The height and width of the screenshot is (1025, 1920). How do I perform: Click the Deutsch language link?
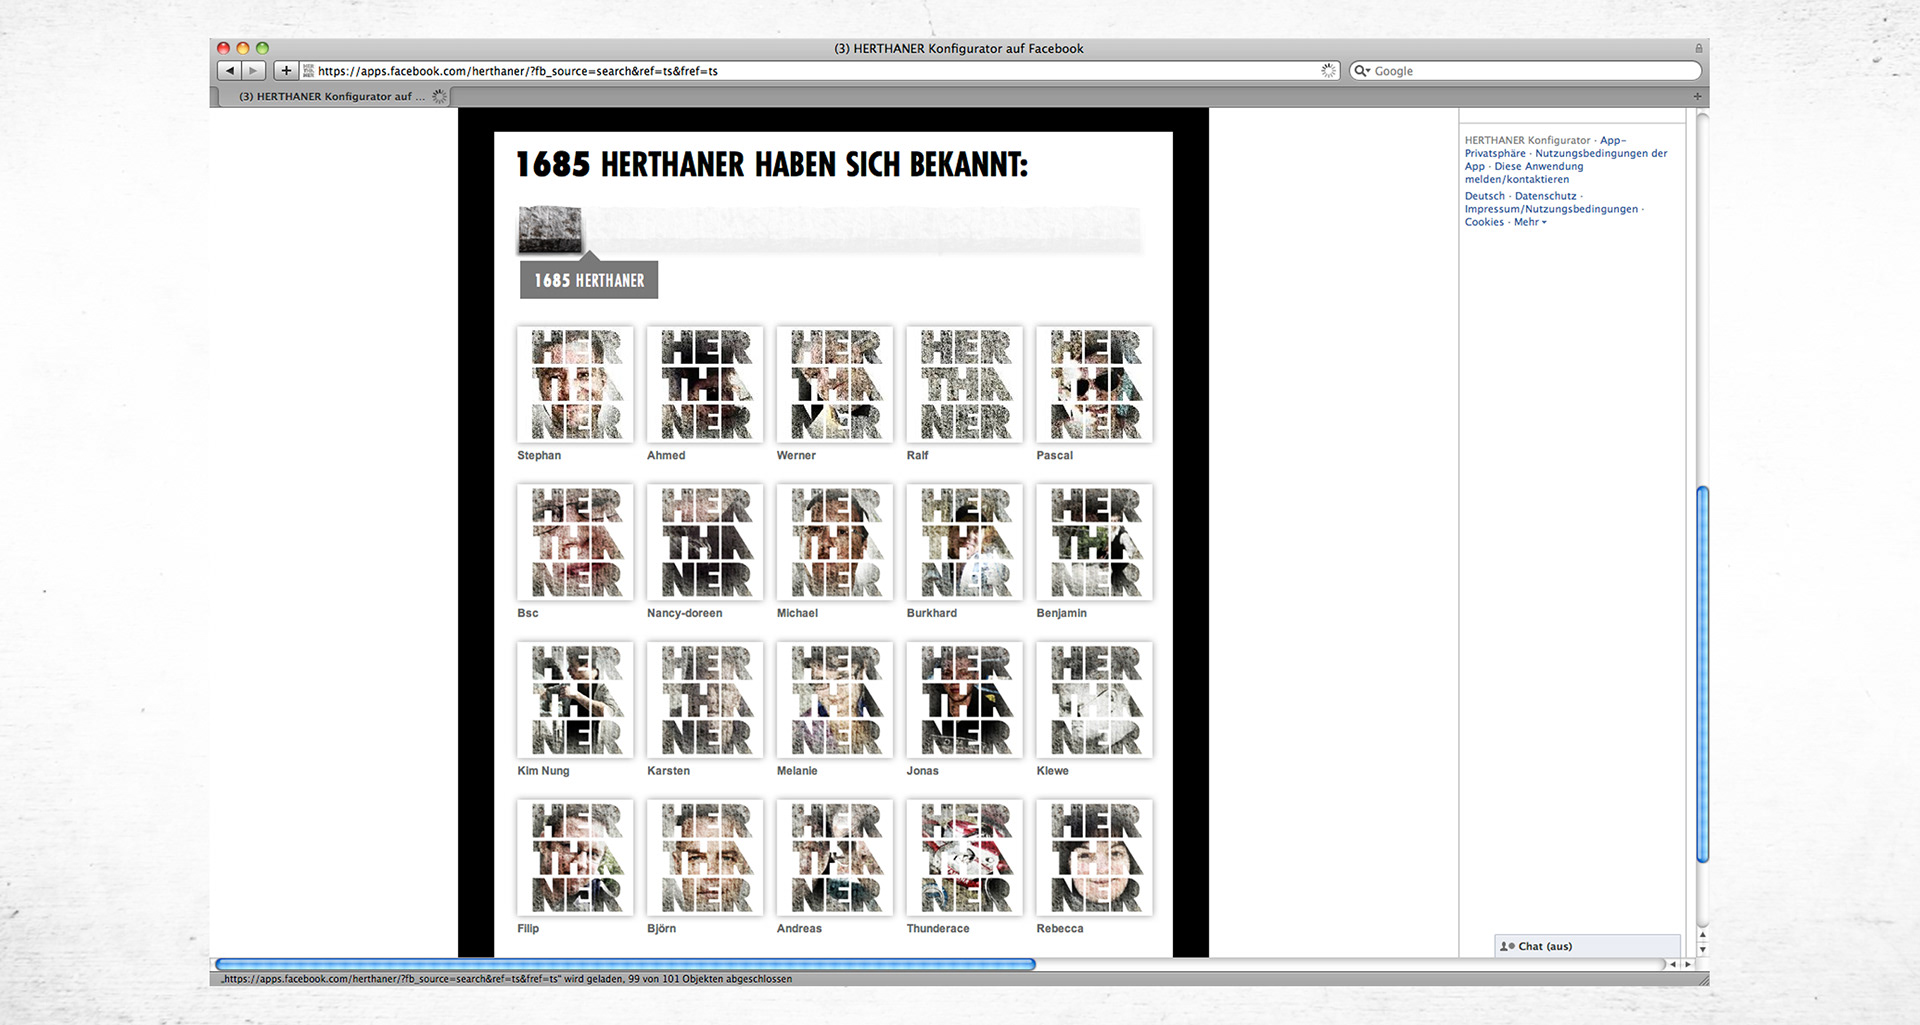[x=1484, y=196]
